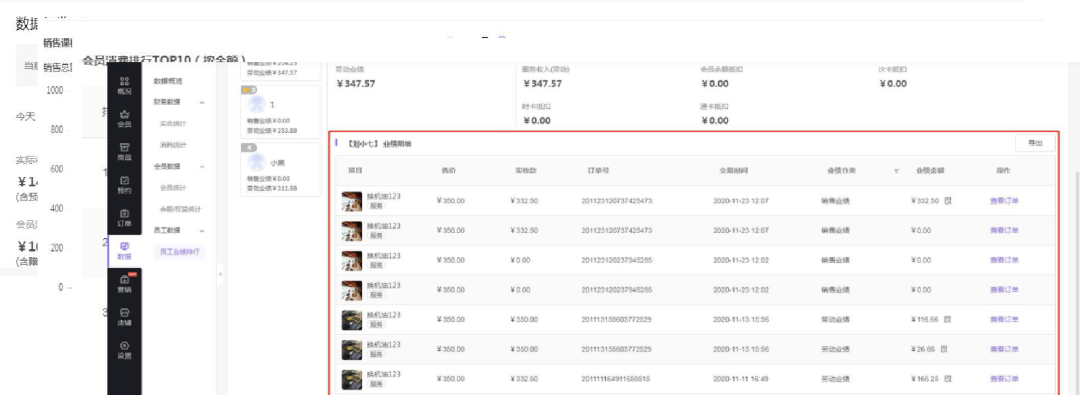Open the 营销 marketing sidebar icon
1080x395 pixels.
125,284
